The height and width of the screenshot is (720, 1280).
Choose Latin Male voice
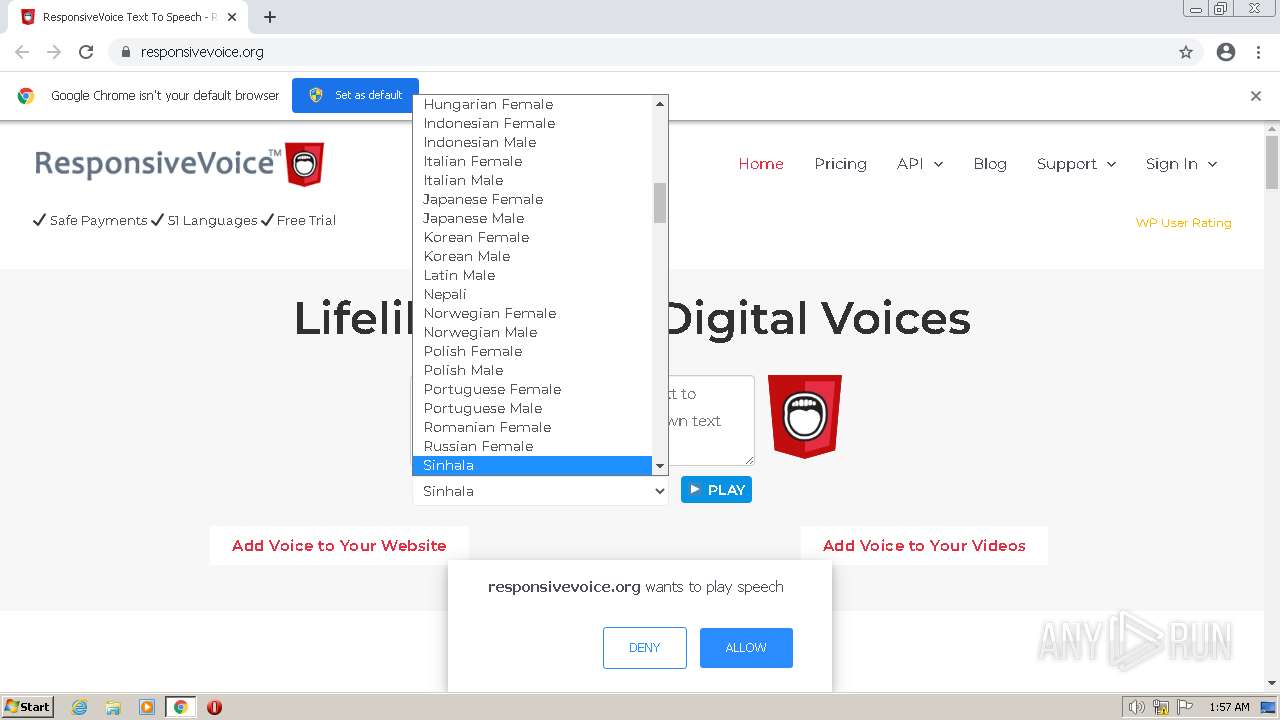tap(533, 275)
